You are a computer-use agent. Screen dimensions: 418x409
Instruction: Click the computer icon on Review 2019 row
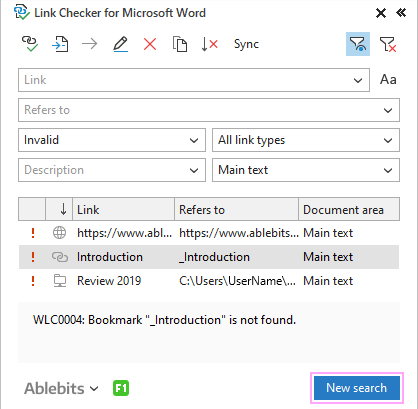[60, 281]
